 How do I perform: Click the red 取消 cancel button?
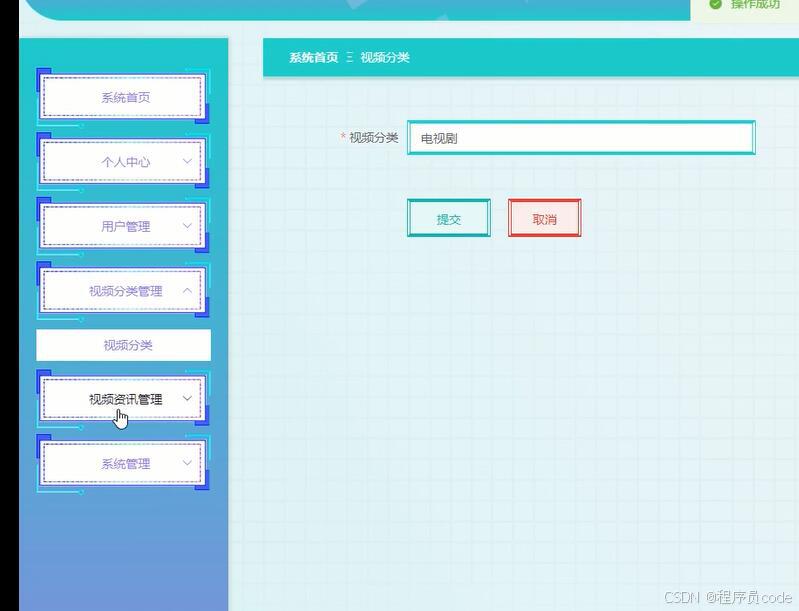point(545,218)
